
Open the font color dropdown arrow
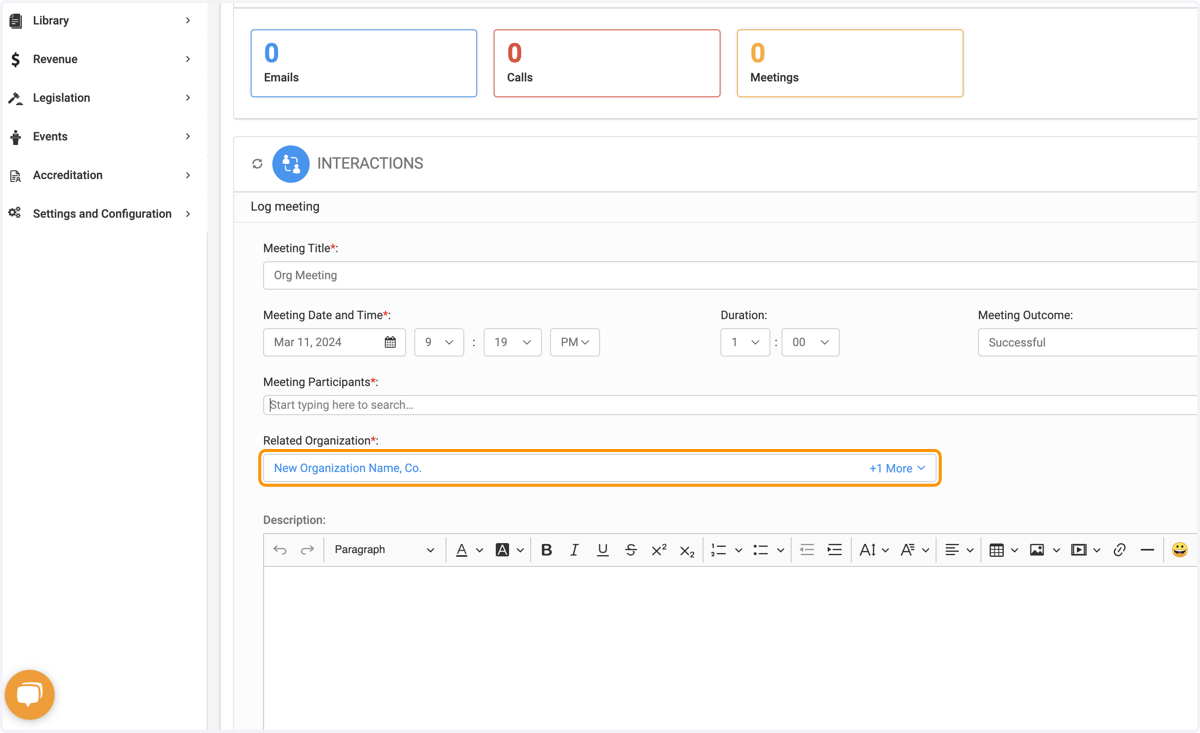[x=479, y=550]
